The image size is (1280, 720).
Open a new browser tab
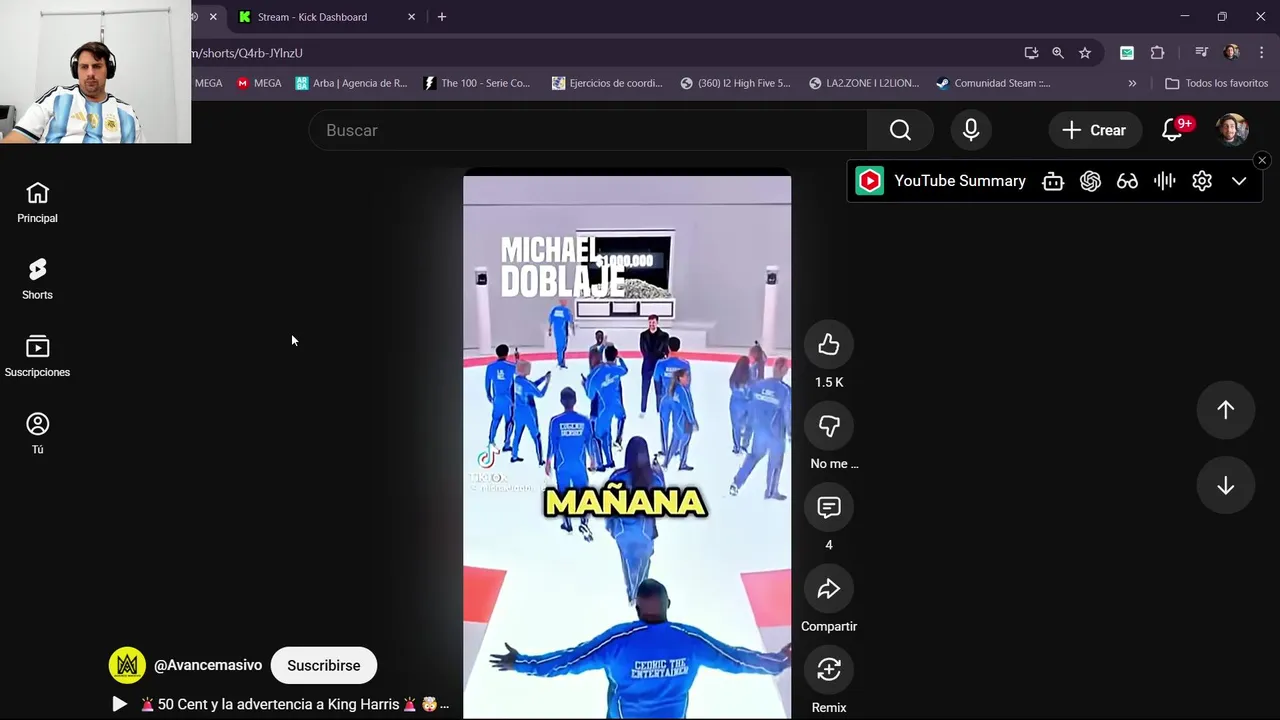click(x=442, y=17)
